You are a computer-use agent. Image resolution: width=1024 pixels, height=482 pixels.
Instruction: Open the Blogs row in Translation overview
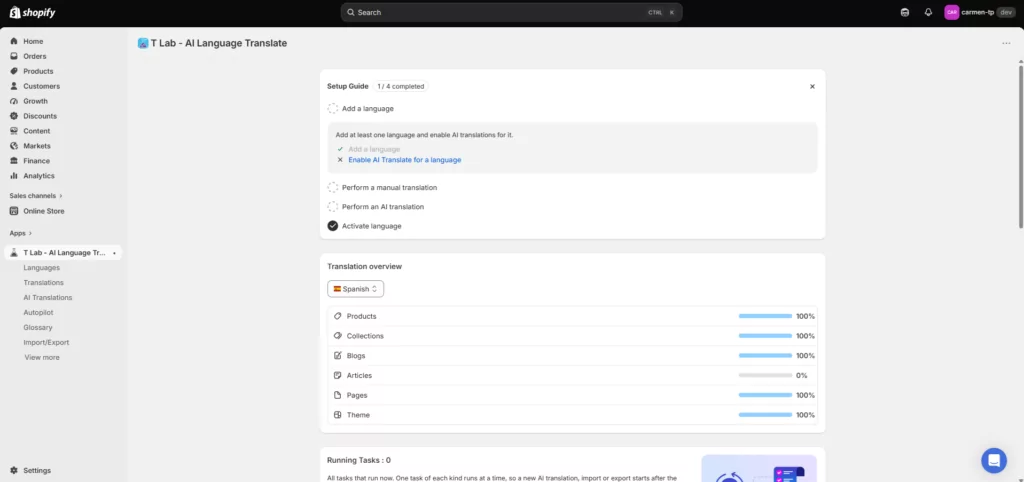pyautogui.click(x=573, y=356)
